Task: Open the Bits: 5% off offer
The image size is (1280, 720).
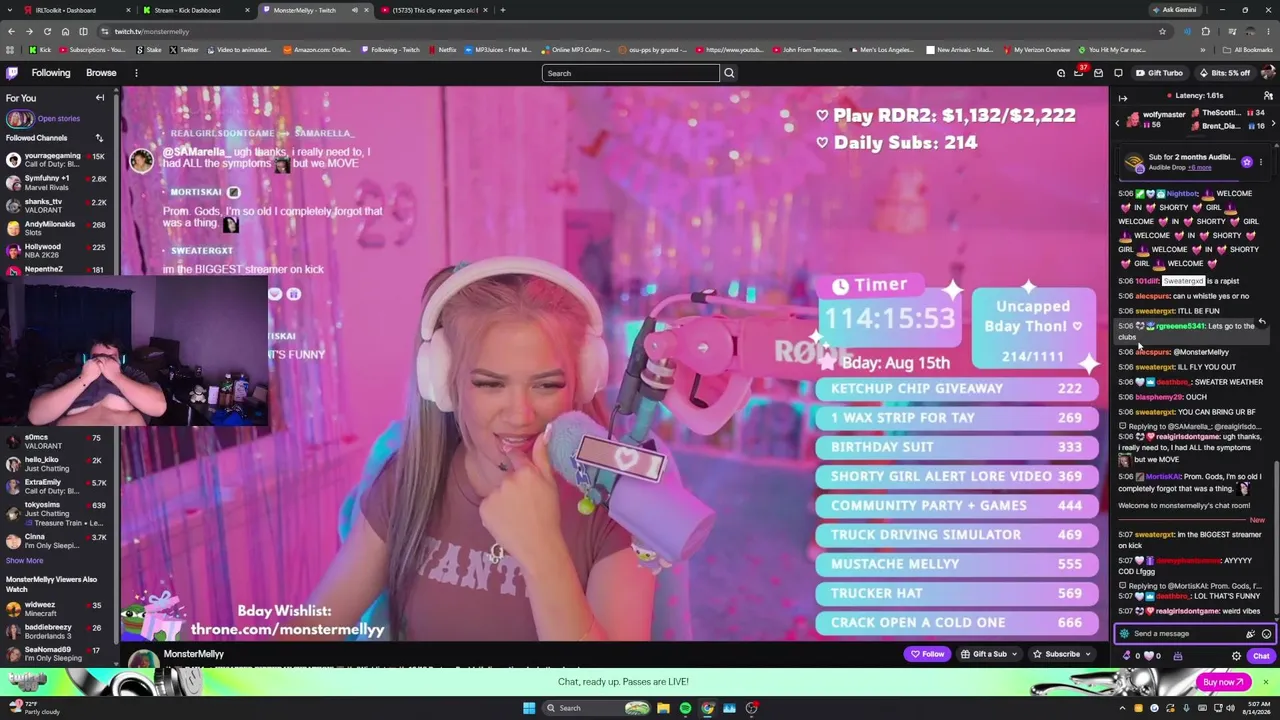Action: 1225,73
